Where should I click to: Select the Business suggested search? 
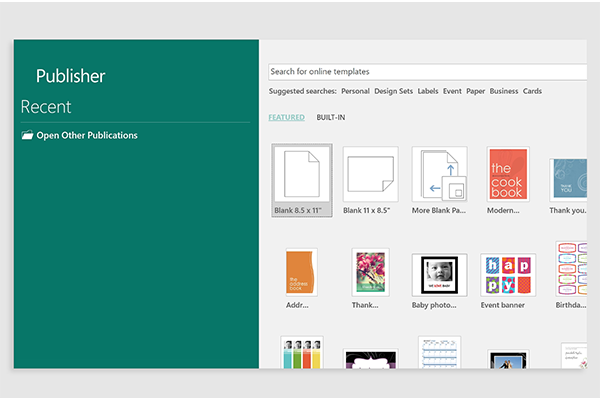click(x=504, y=91)
